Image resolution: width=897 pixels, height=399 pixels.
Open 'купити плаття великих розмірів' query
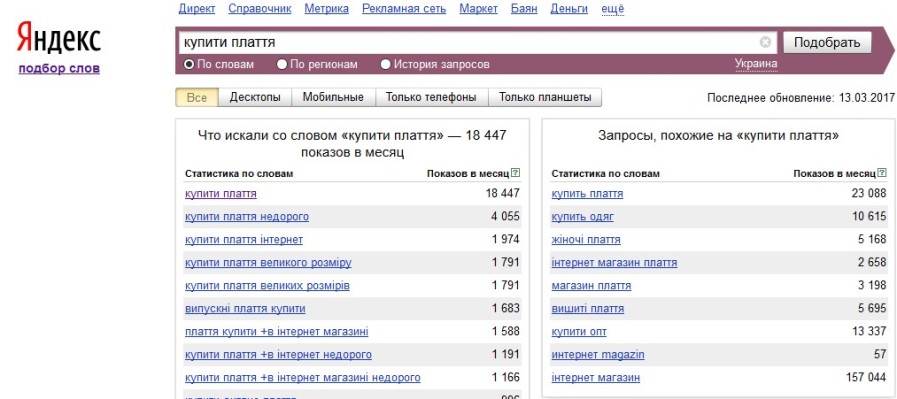click(x=267, y=286)
